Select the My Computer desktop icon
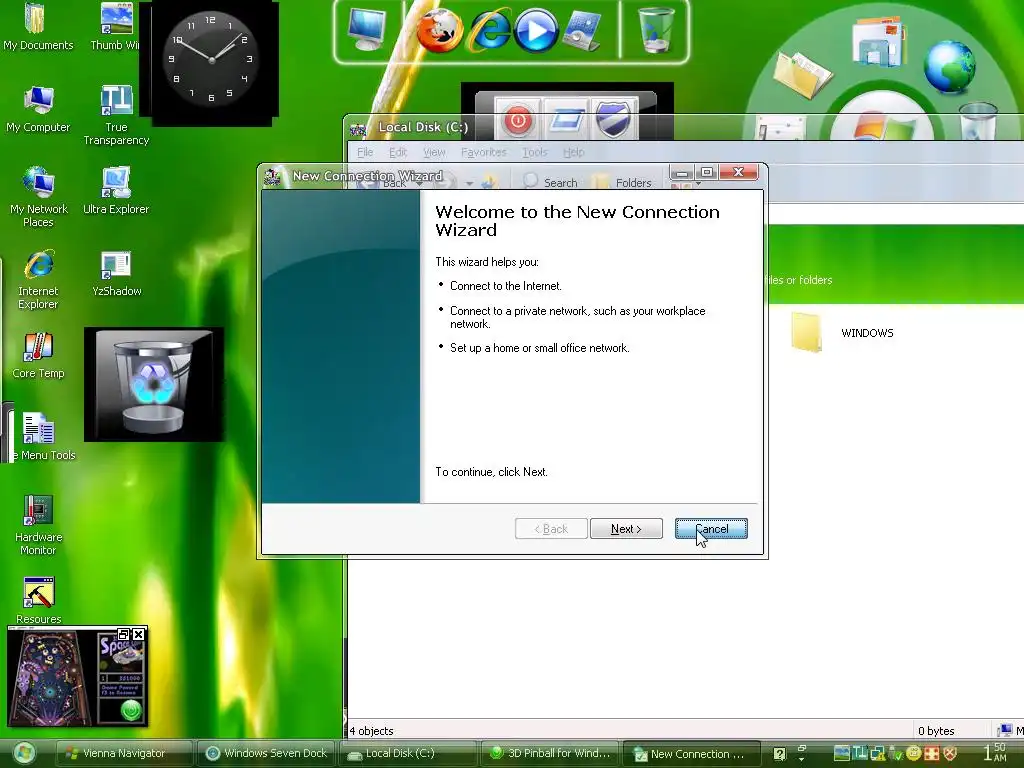This screenshot has height=768, width=1024. (38, 109)
